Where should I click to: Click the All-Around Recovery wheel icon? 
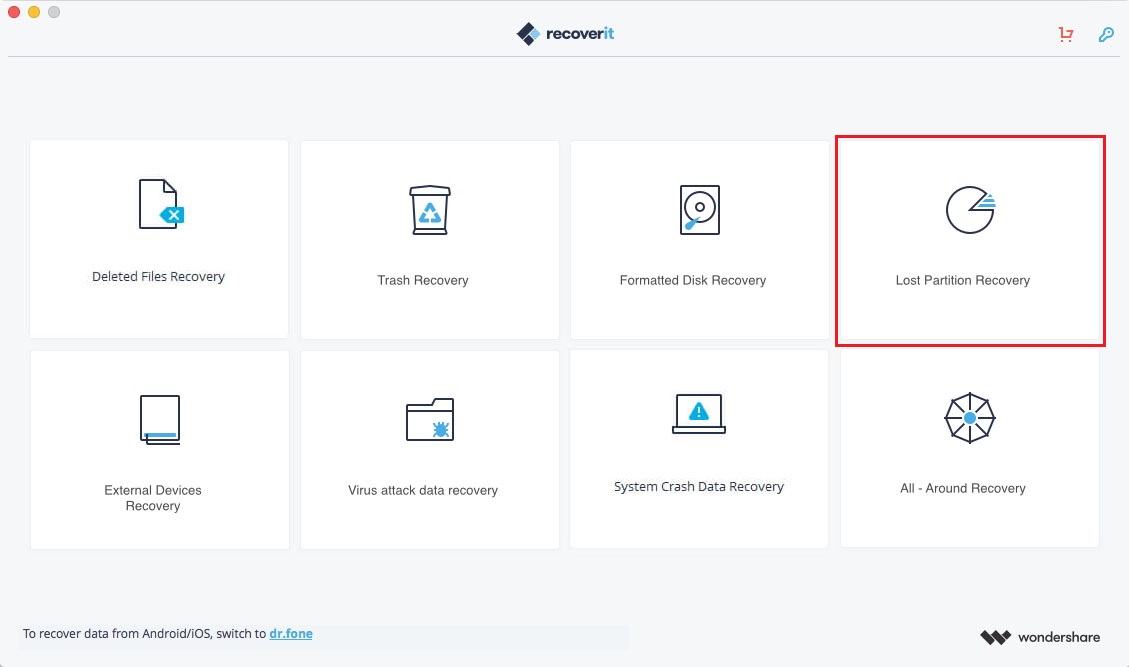pyautogui.click(x=970, y=418)
